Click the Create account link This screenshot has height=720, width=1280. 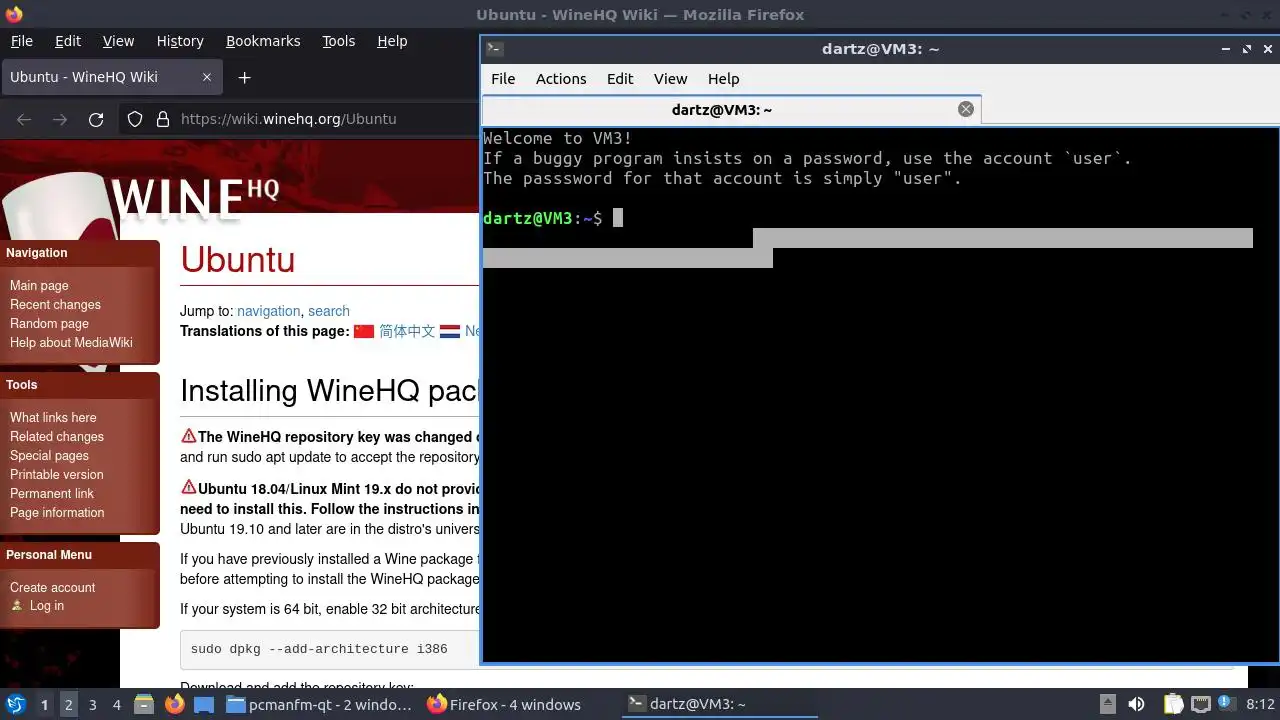(52, 587)
